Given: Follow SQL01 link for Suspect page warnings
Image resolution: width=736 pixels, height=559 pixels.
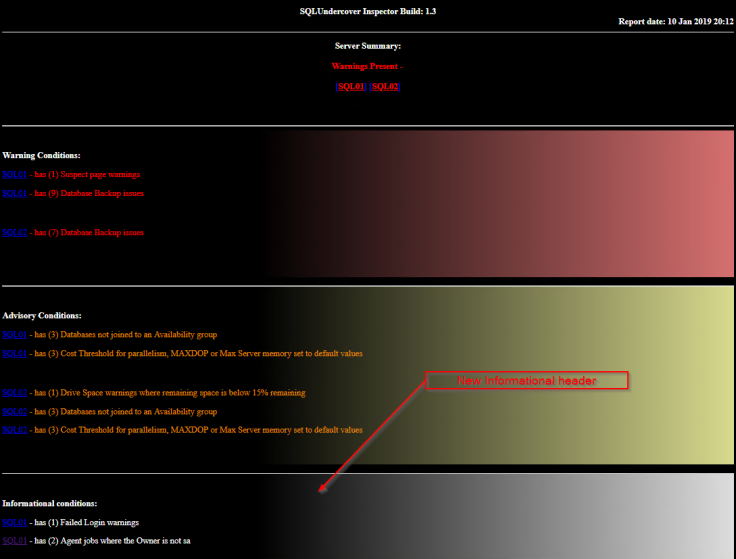Looking at the screenshot, I should [x=15, y=175].
